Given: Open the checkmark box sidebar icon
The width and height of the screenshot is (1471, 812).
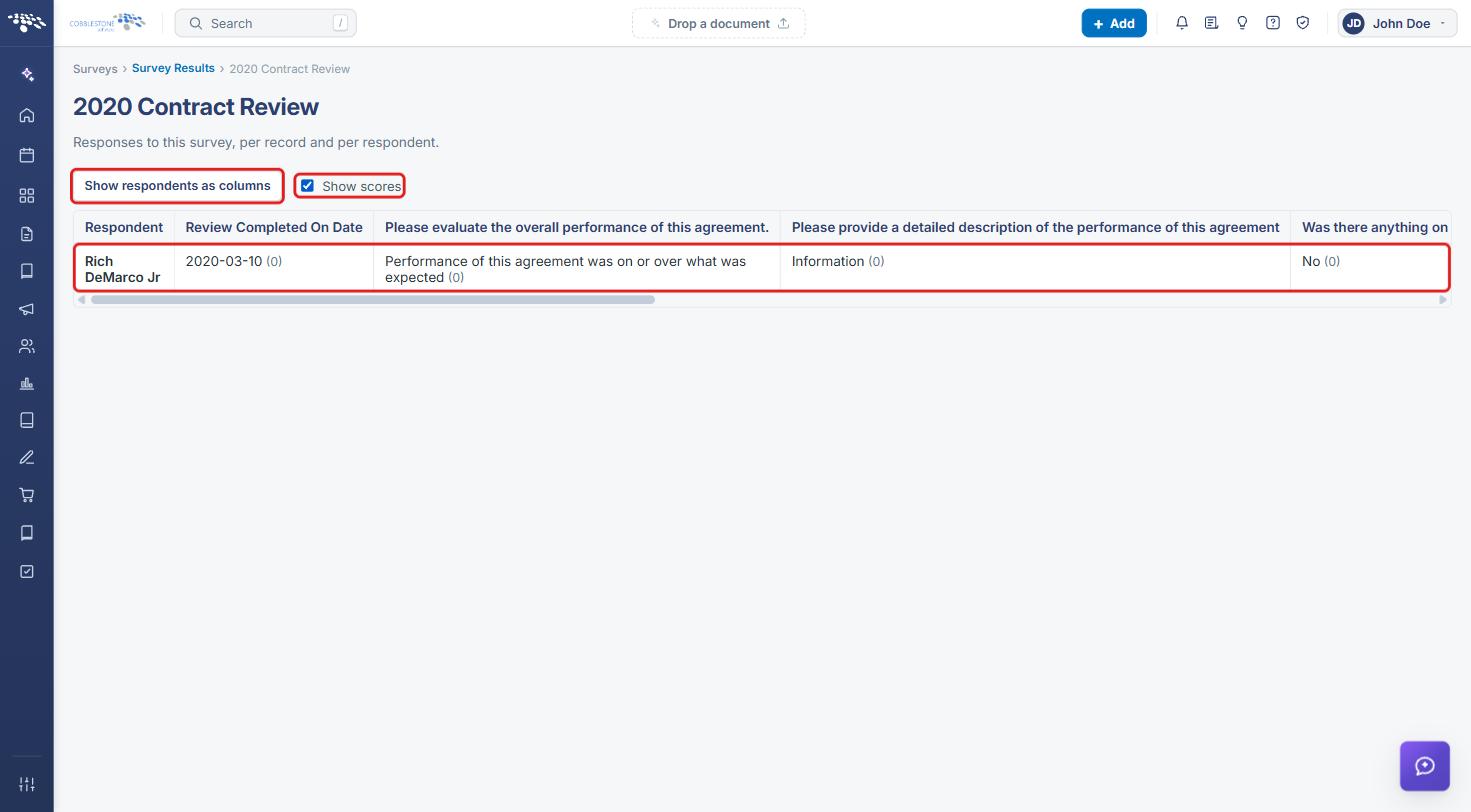Looking at the screenshot, I should point(27,571).
